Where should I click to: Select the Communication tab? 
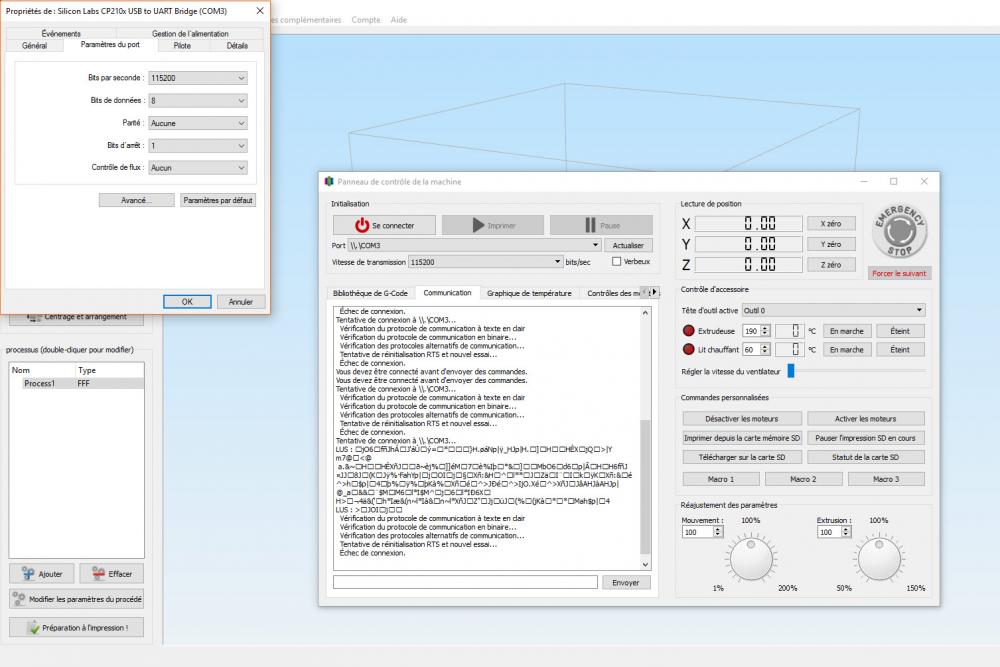click(x=447, y=293)
